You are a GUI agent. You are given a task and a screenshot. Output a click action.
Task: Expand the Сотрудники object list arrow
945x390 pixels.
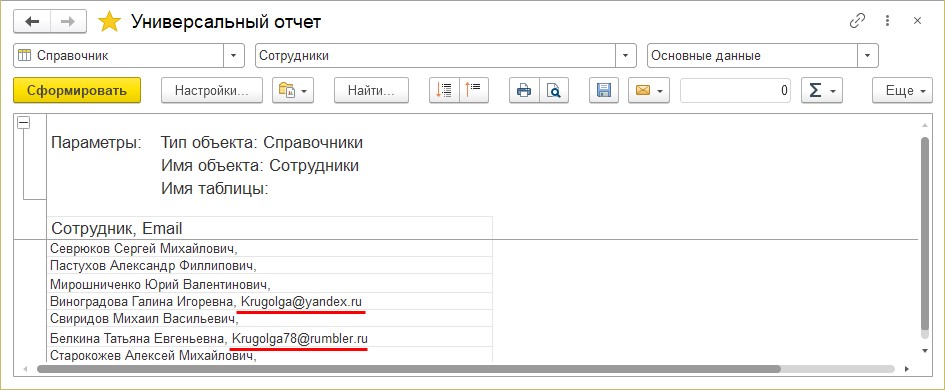point(626,55)
